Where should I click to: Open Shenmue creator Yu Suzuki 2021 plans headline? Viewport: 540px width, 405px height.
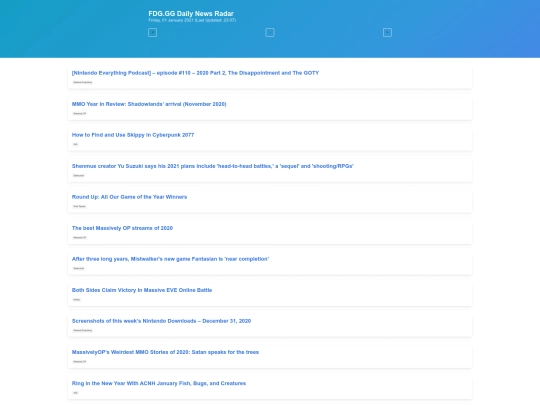pos(213,166)
